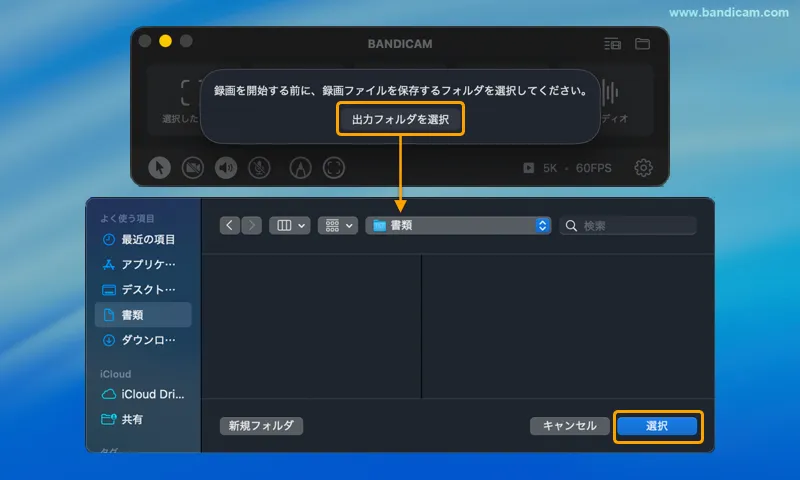800x480 pixels.
Task: Select the drawing pen icon in Bandicam
Action: (301, 168)
